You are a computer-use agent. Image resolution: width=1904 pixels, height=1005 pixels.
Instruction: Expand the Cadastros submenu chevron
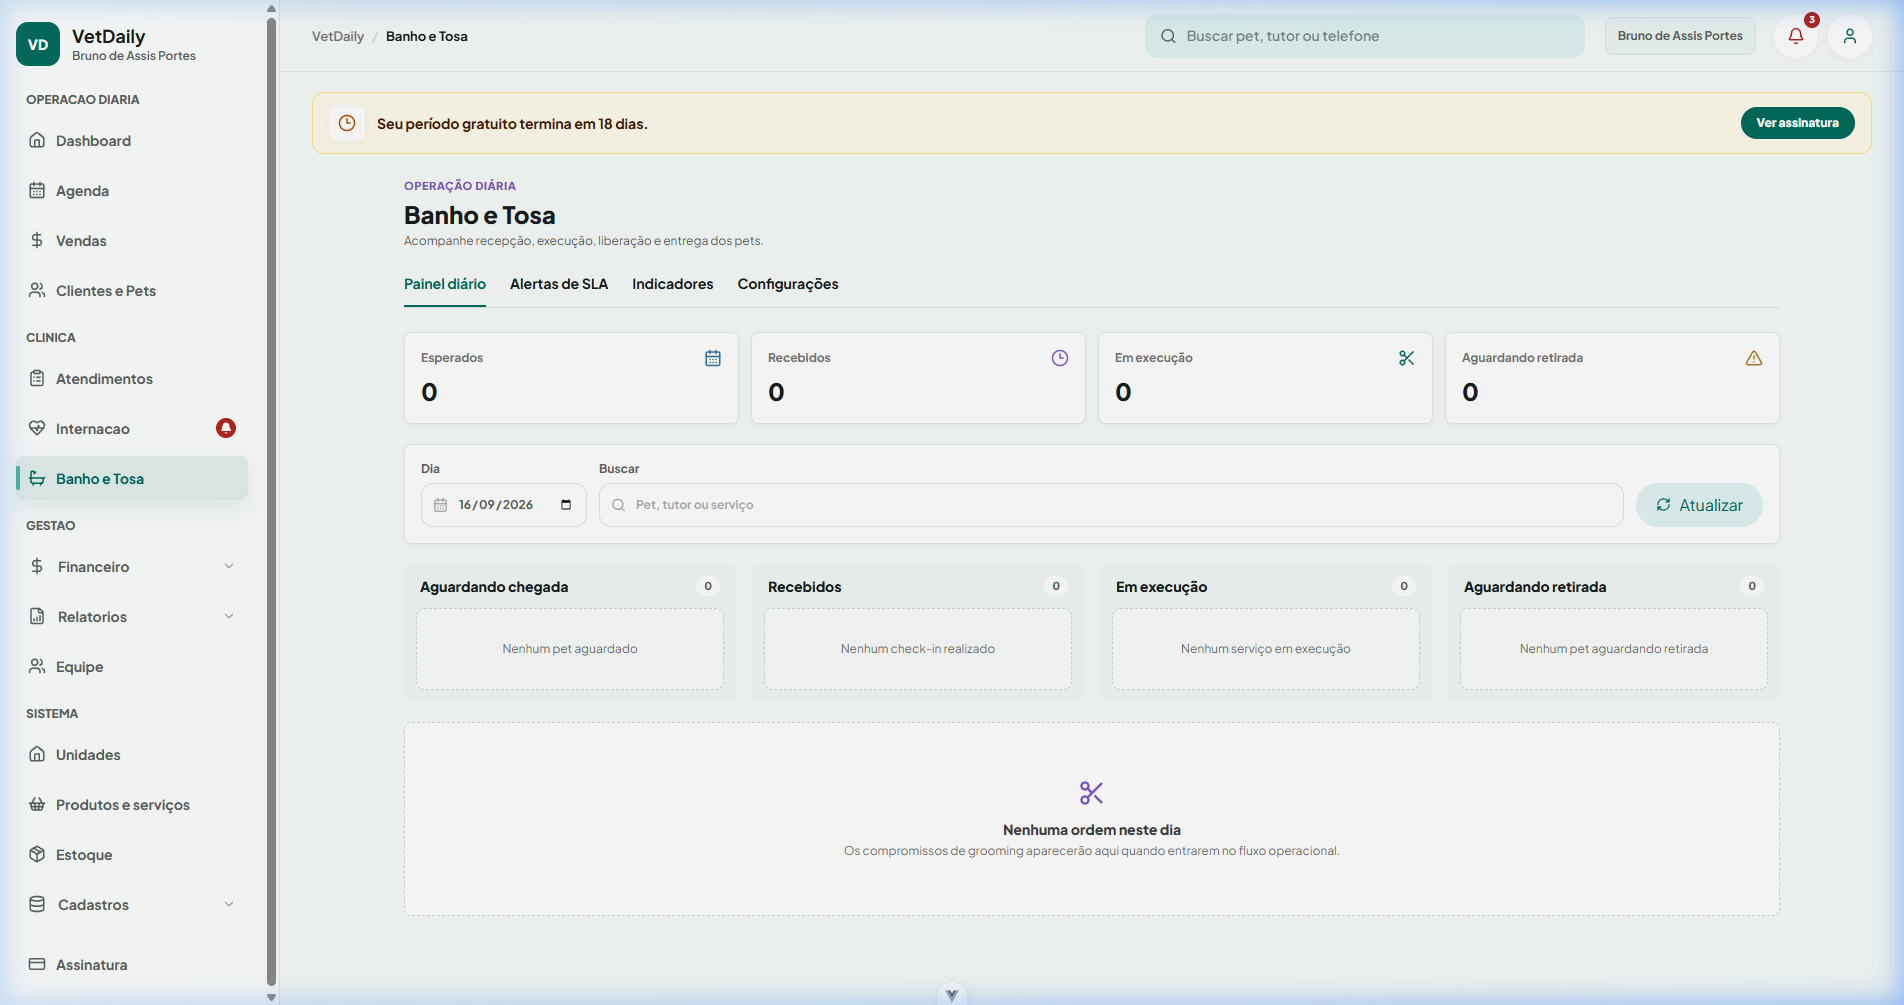tap(229, 904)
